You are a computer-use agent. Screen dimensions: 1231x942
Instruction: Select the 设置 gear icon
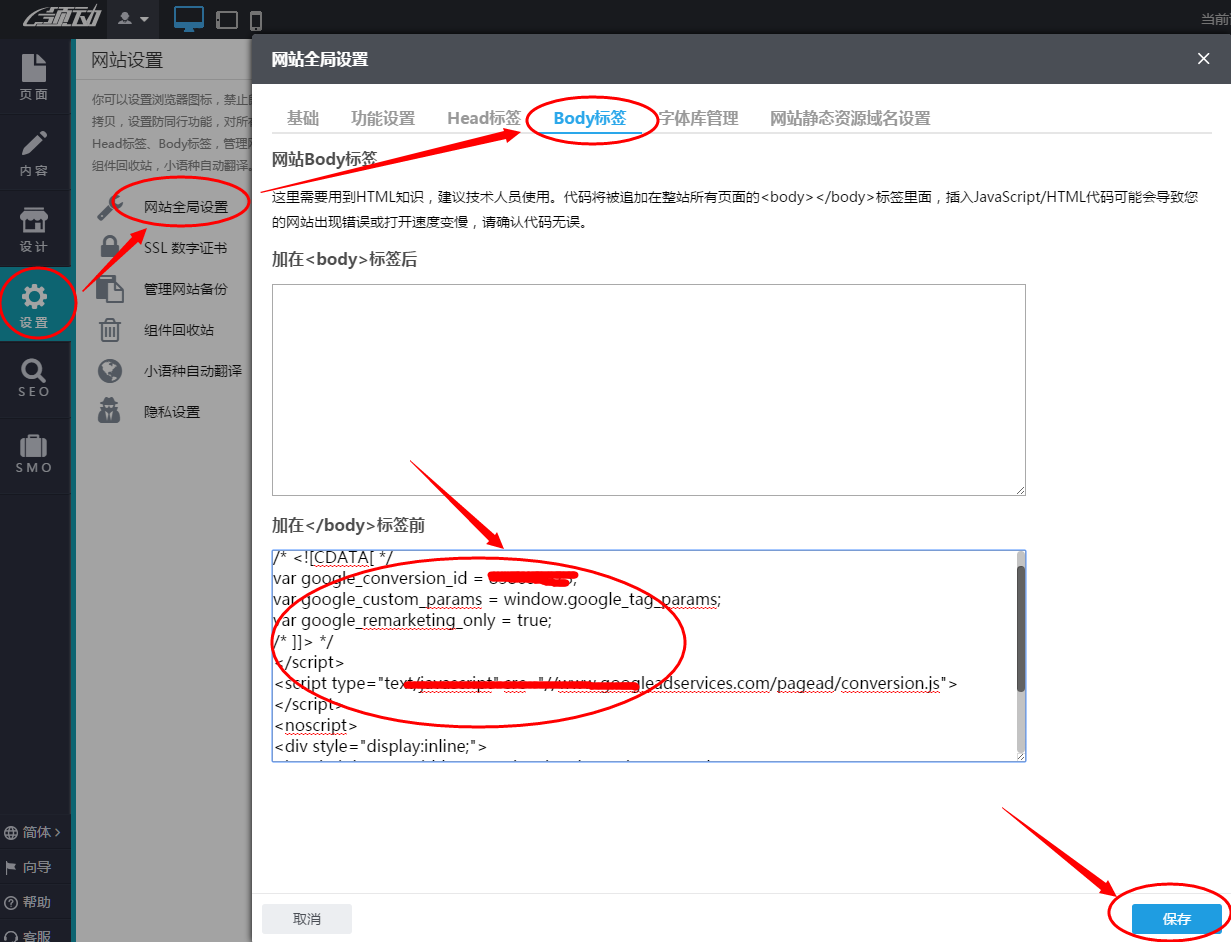pyautogui.click(x=35, y=302)
